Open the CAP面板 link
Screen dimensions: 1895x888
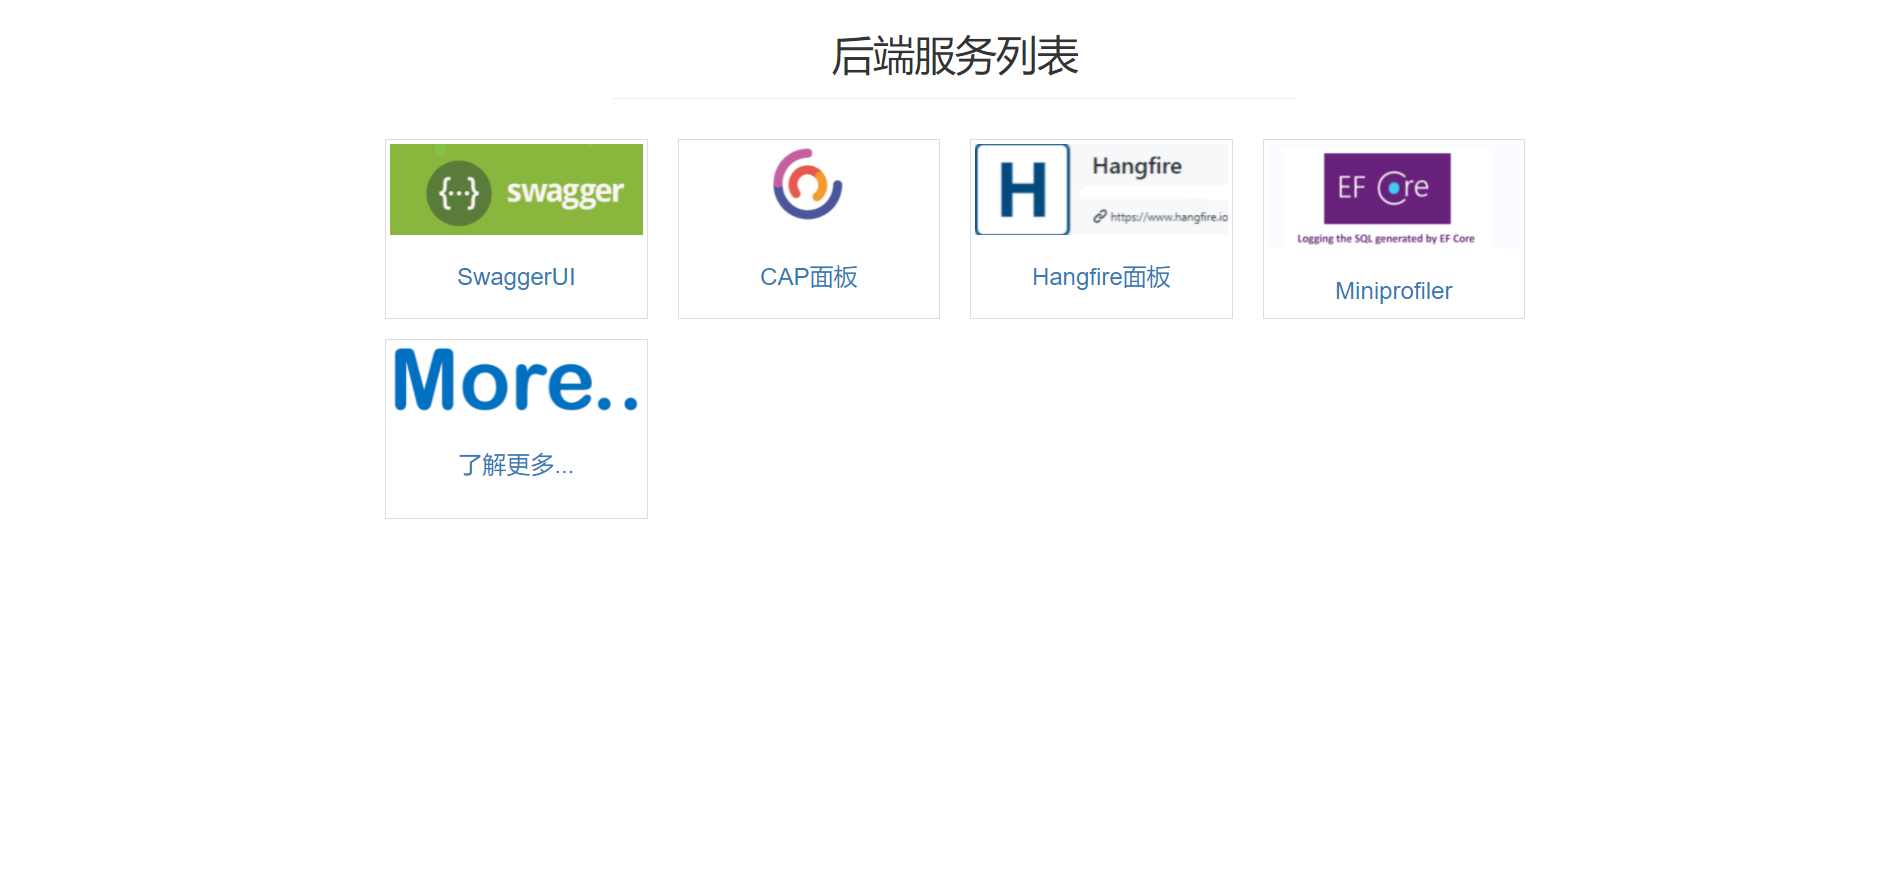coord(809,277)
